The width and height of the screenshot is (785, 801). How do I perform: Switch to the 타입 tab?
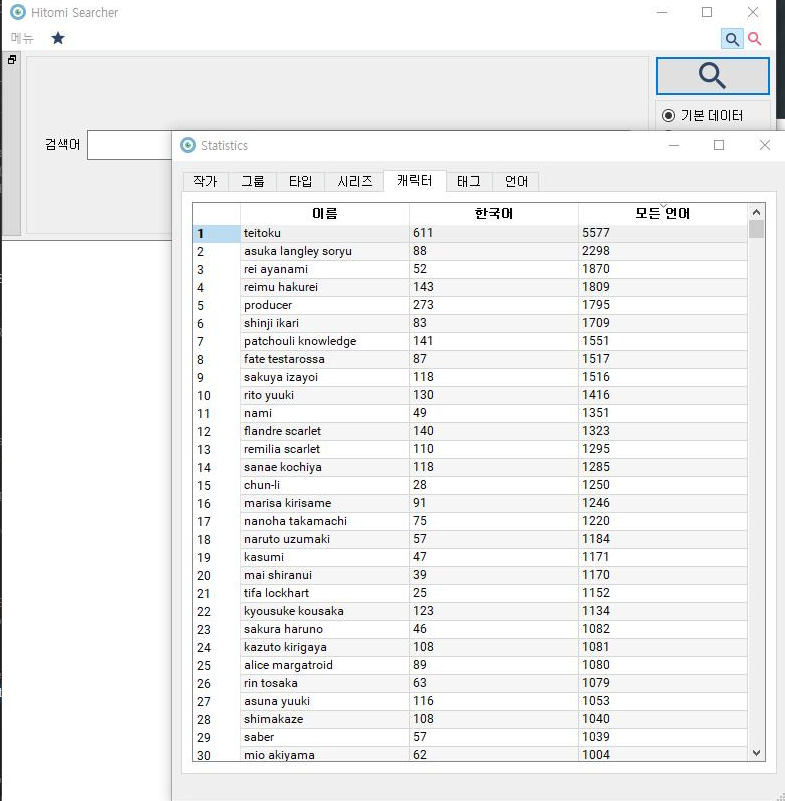click(x=300, y=181)
